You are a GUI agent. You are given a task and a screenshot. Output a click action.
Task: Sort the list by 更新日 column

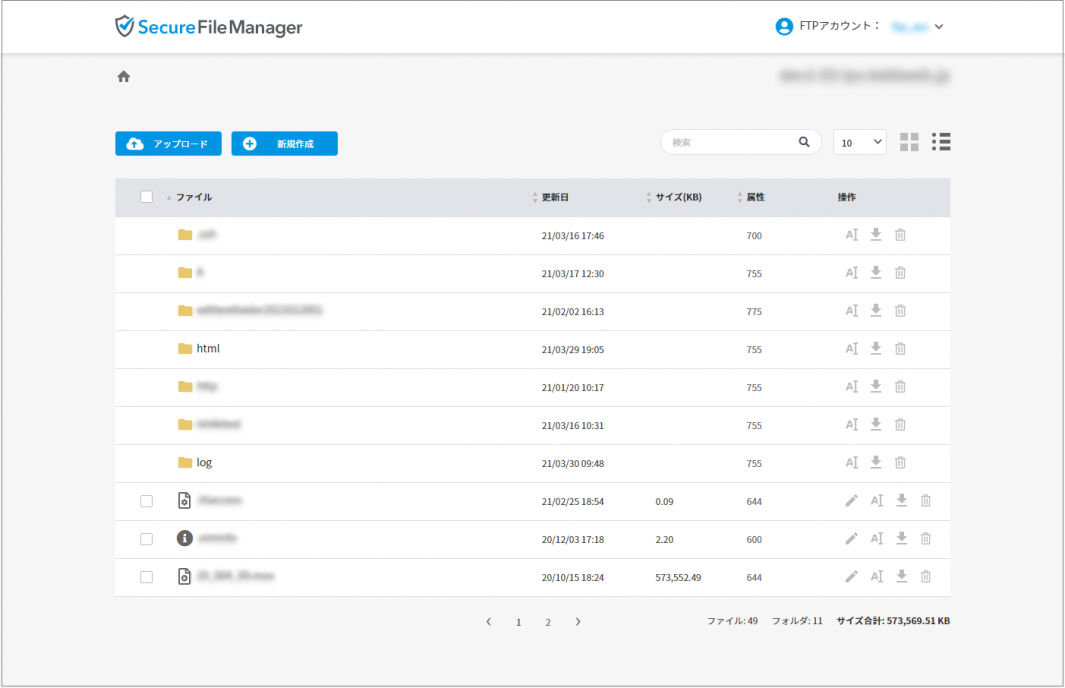pos(555,197)
